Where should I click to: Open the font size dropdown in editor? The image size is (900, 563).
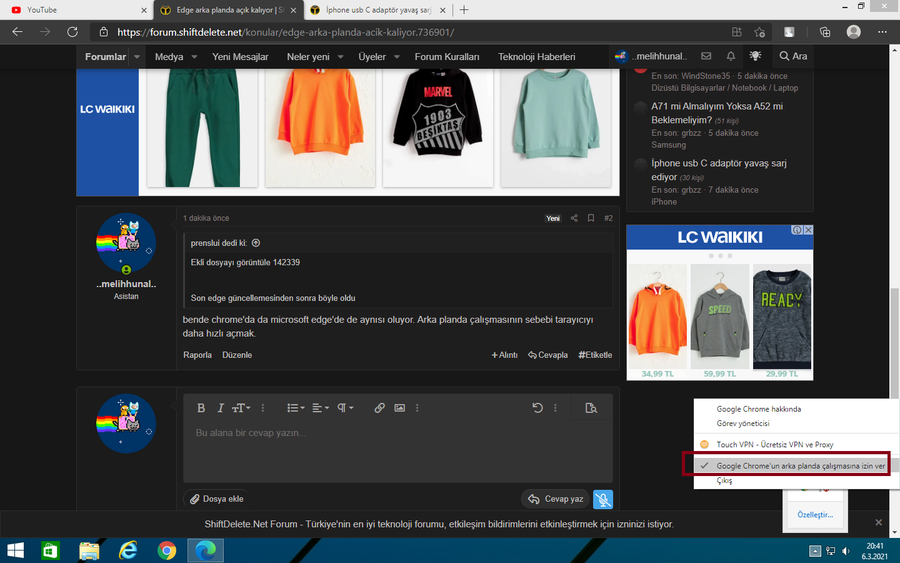[241, 408]
